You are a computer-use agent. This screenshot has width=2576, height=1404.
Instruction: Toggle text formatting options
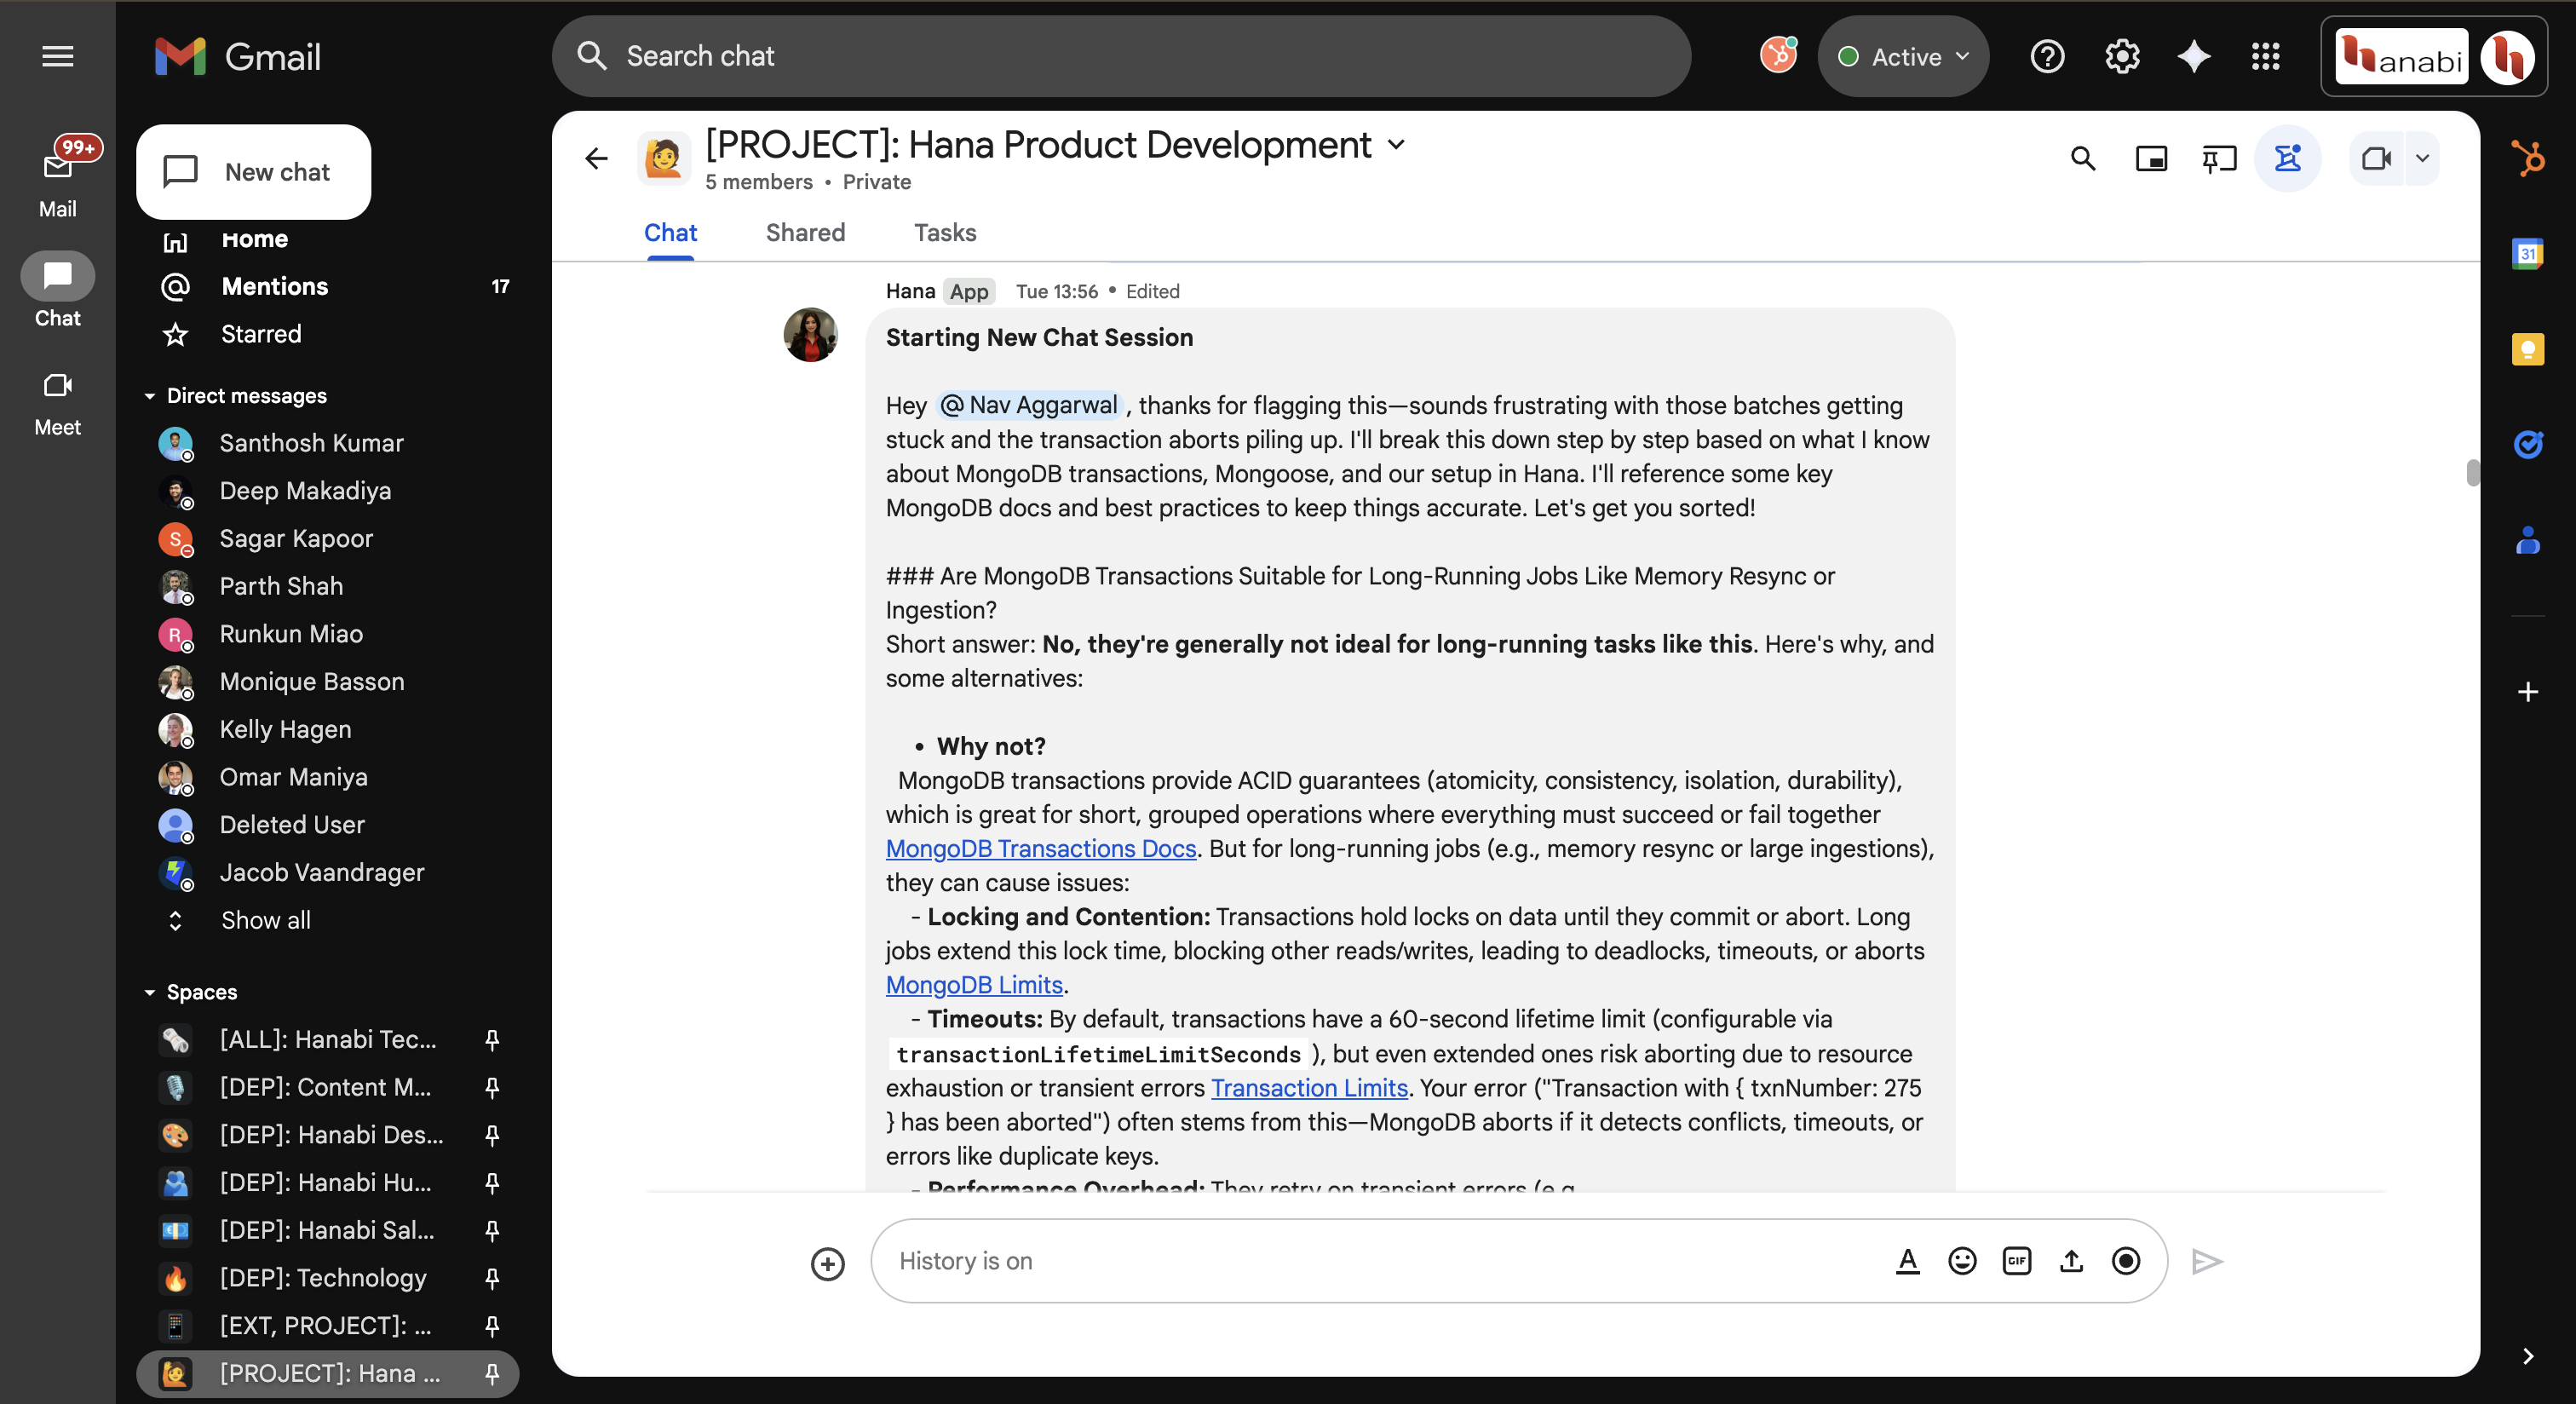pyautogui.click(x=1908, y=1261)
